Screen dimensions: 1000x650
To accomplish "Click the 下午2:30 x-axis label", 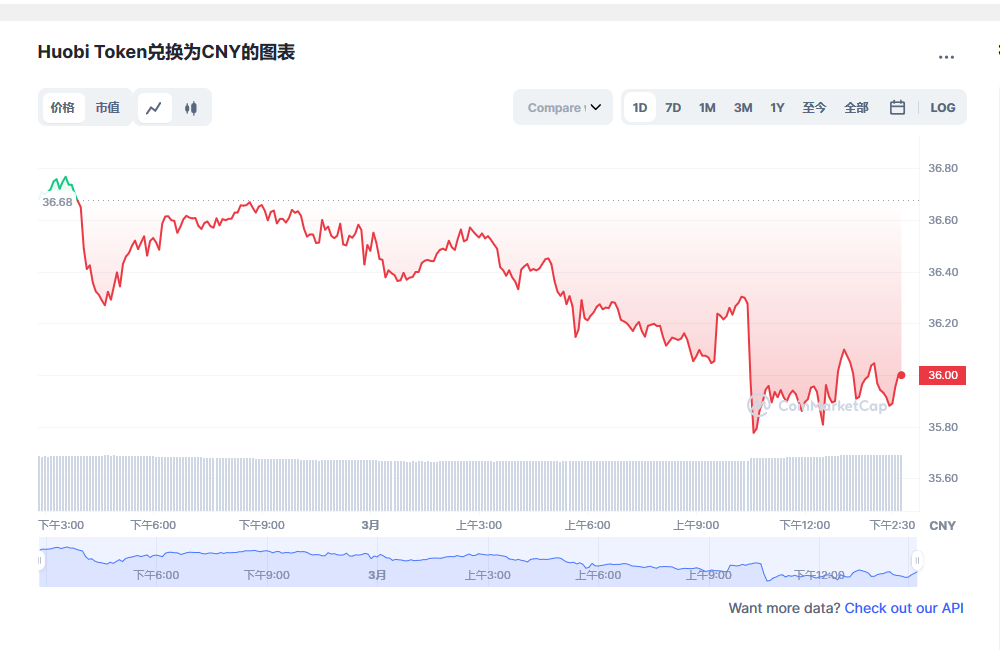I will [x=892, y=525].
